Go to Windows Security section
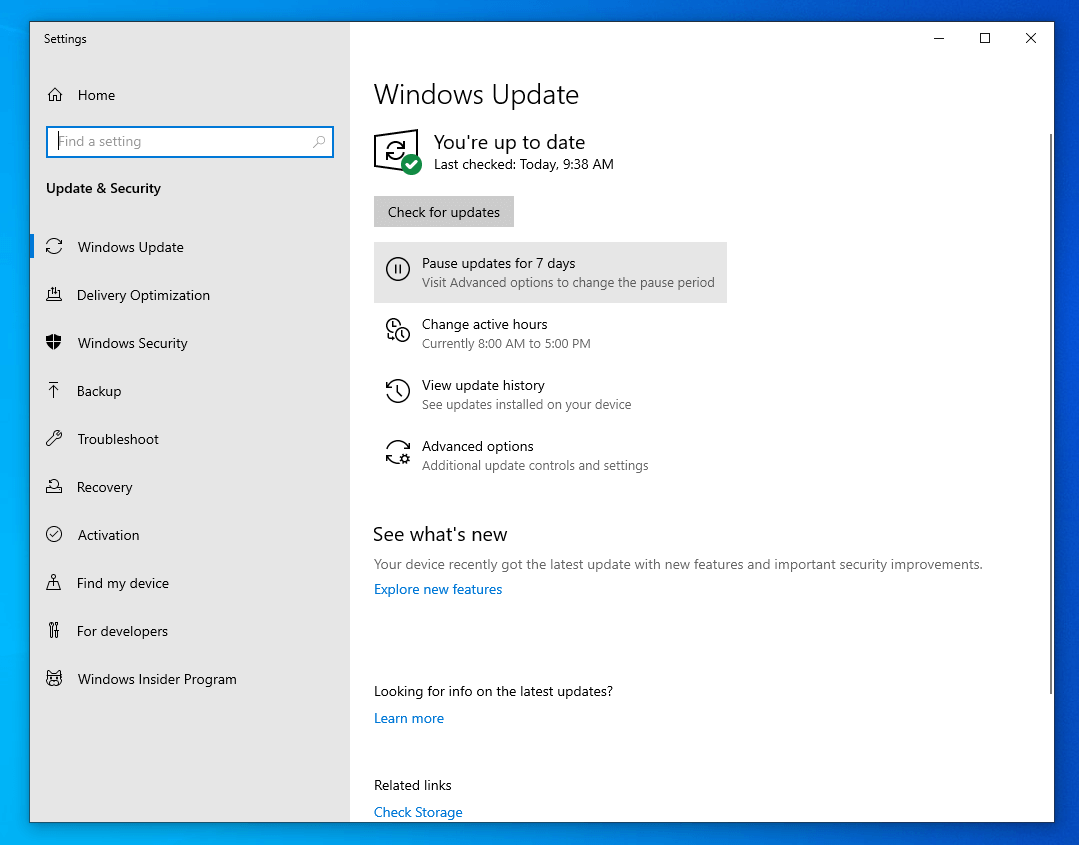1079x845 pixels. (x=190, y=343)
